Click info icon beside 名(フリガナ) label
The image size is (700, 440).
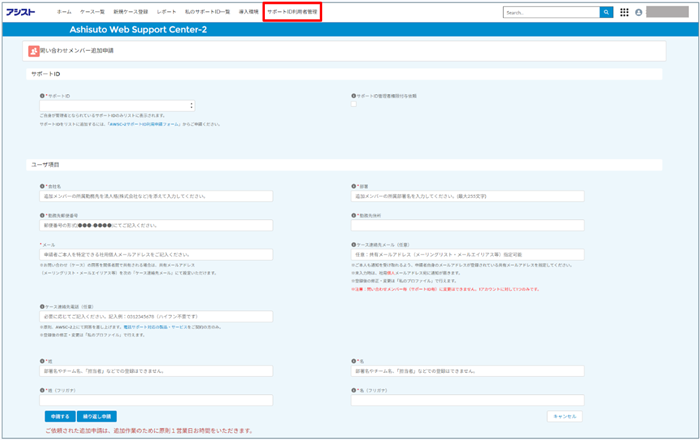(x=354, y=390)
